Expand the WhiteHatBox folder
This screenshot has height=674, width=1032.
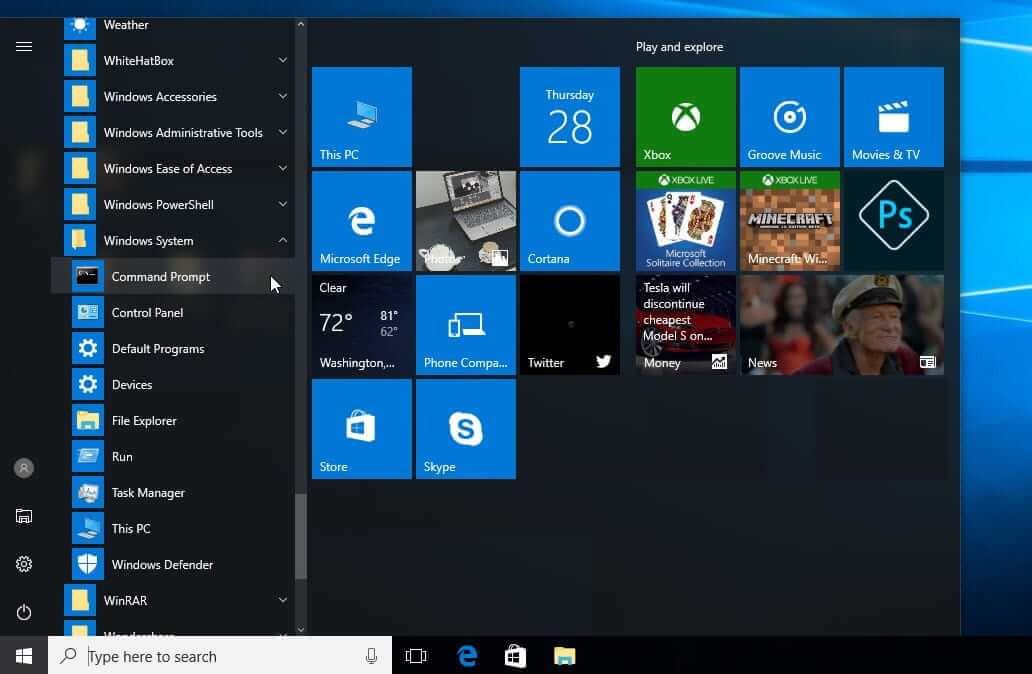(x=172, y=61)
